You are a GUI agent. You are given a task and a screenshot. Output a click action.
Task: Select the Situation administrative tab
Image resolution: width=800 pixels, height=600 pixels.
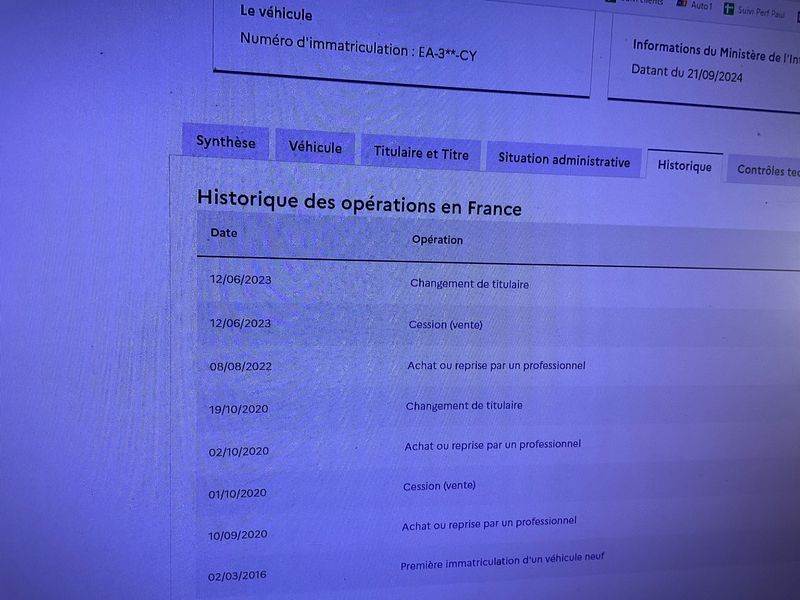pyautogui.click(x=564, y=160)
